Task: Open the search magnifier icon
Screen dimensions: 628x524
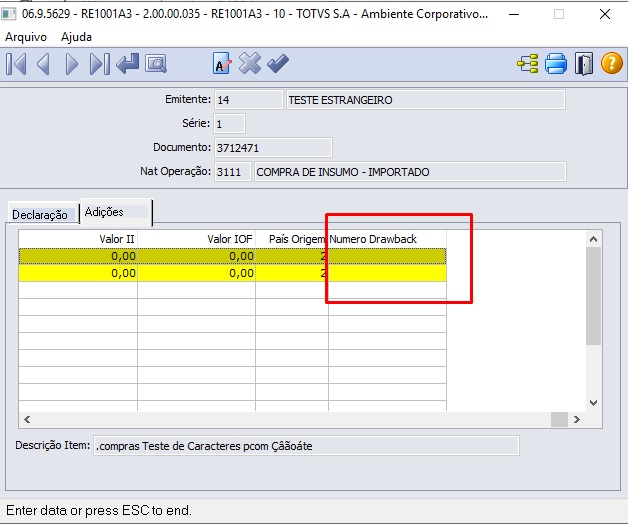Action: [x=156, y=64]
